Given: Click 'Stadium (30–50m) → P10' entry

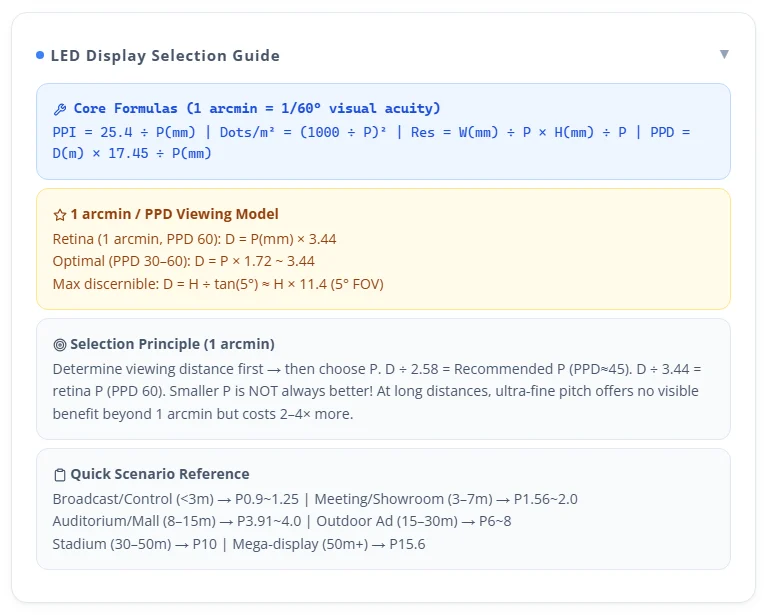Looking at the screenshot, I should click(135, 544).
